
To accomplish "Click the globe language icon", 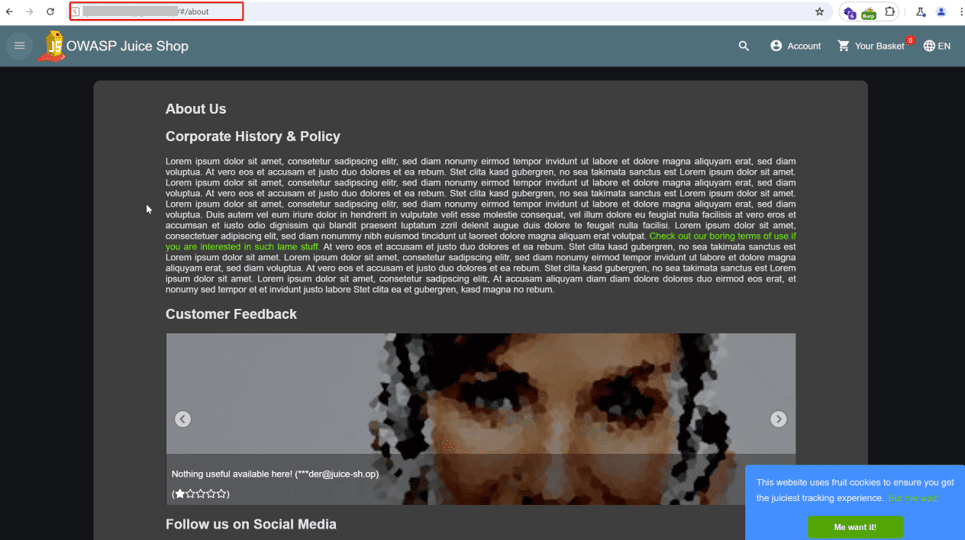I will (x=929, y=46).
